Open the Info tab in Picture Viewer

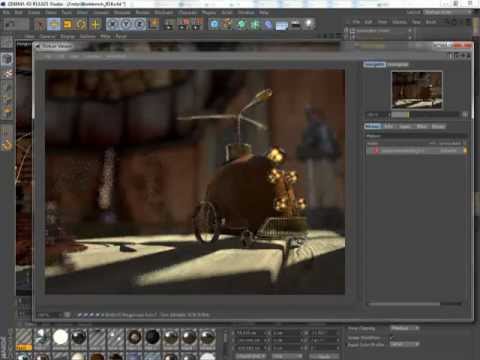tap(388, 126)
